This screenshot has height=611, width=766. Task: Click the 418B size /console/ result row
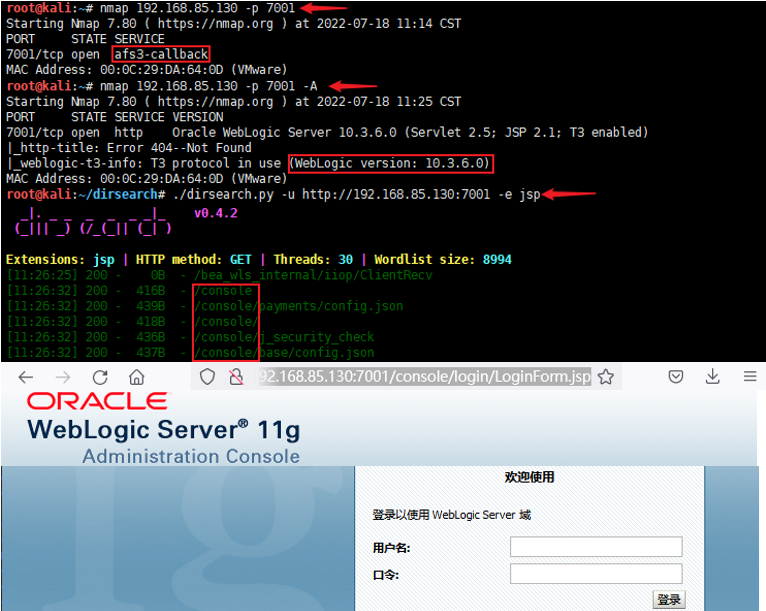tap(133, 322)
